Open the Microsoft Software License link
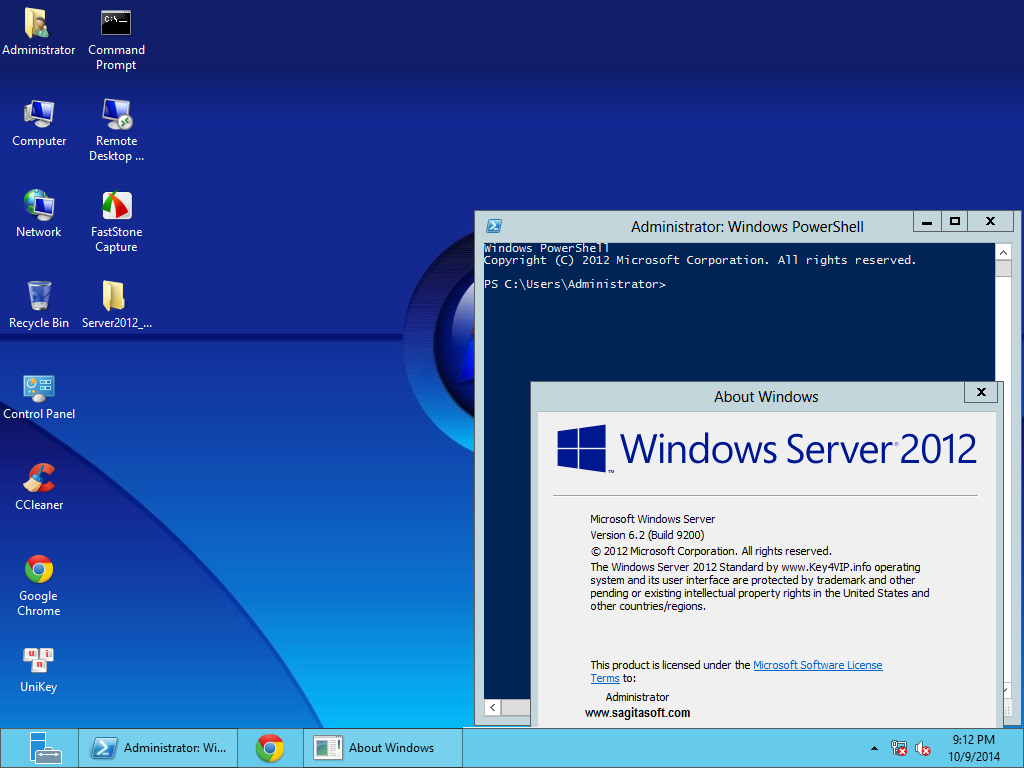This screenshot has height=768, width=1024. click(x=818, y=665)
